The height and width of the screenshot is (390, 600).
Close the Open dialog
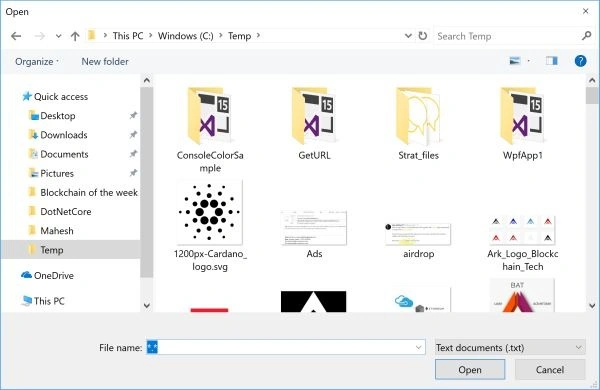click(585, 11)
